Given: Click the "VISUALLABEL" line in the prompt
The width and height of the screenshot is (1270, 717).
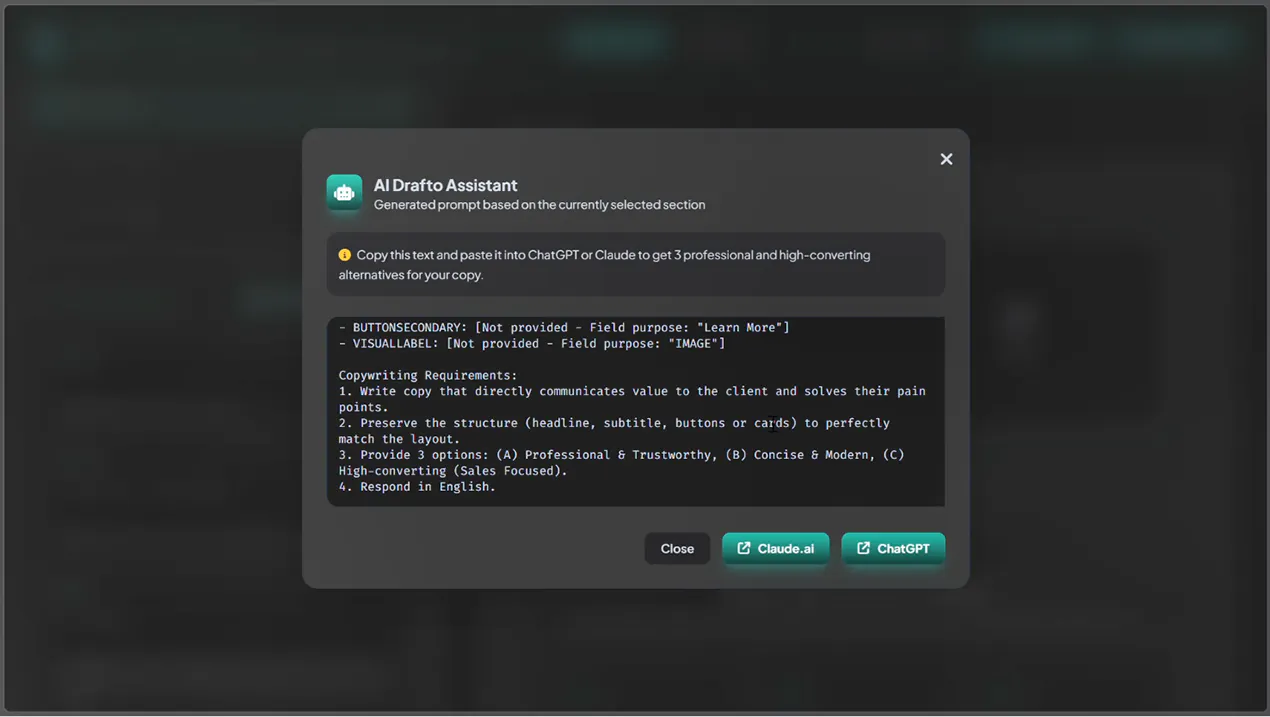Looking at the screenshot, I should click(532, 343).
